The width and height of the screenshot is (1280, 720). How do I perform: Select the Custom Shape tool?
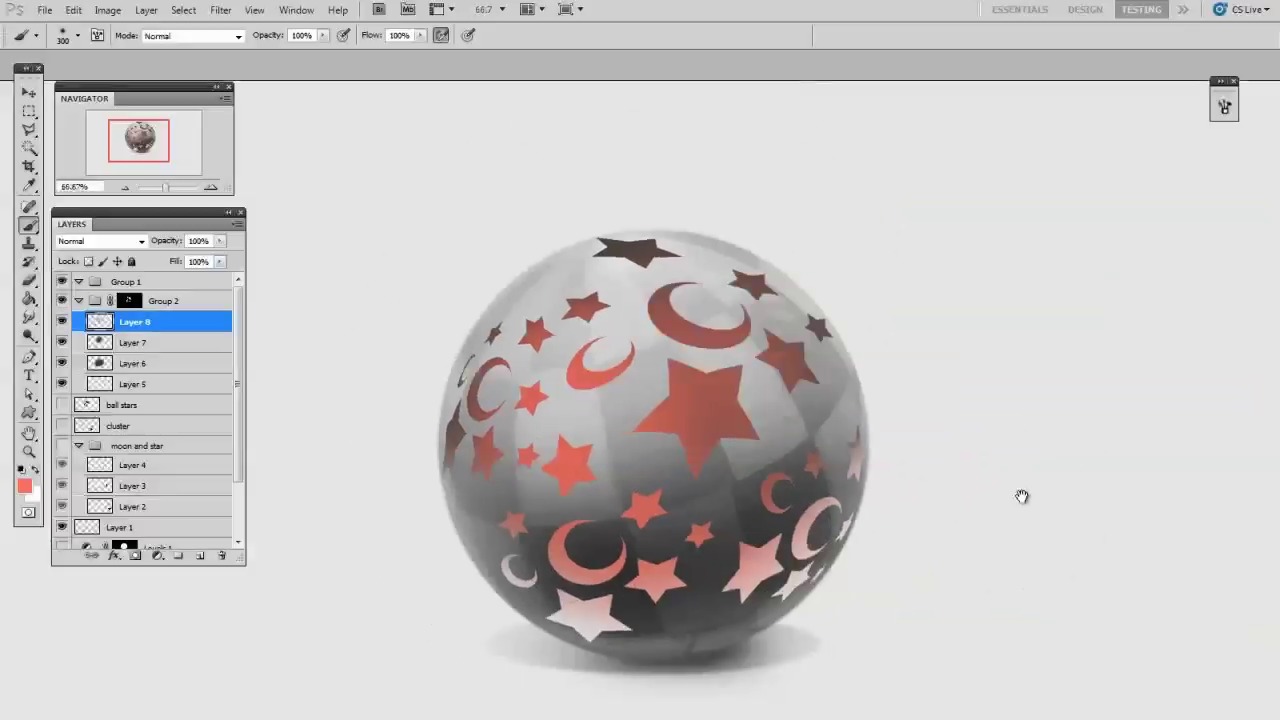[29, 412]
